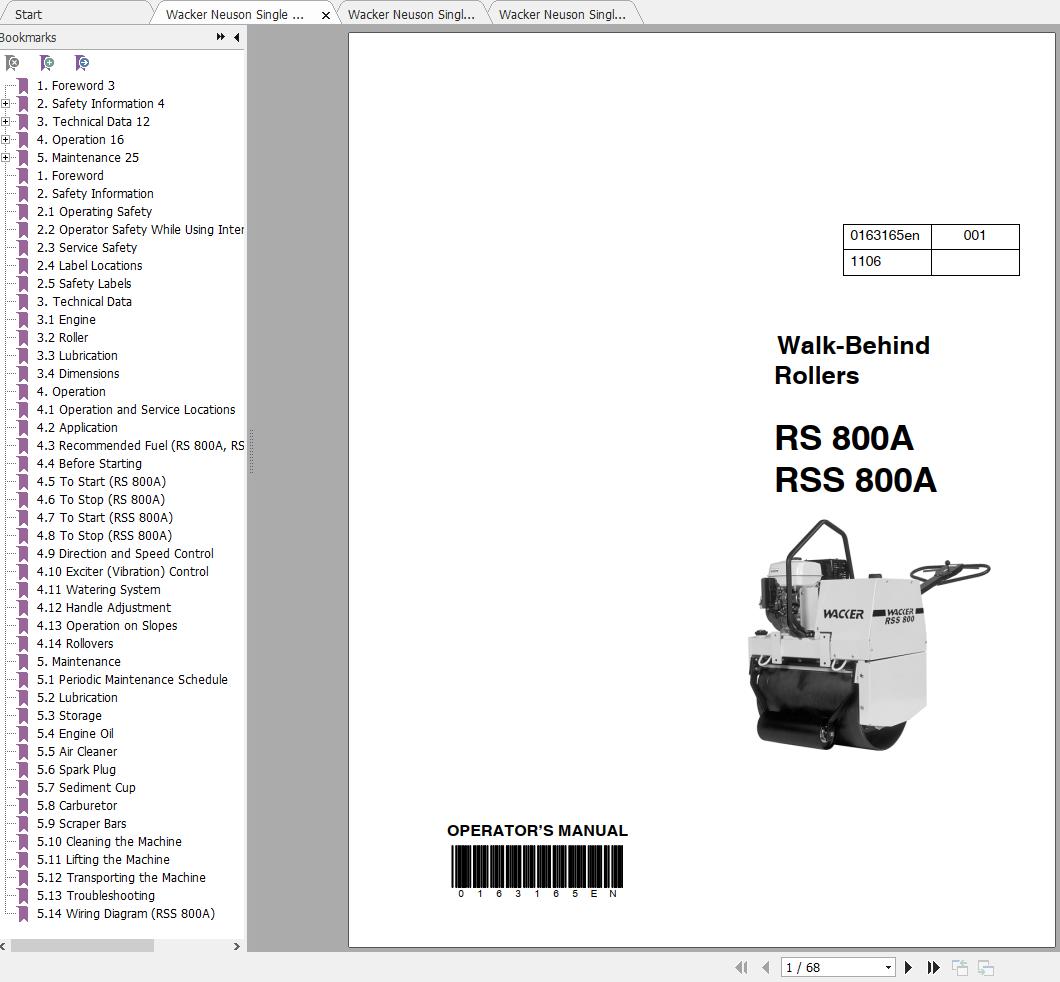Collapse the Bookmarks panel arrow
Image resolution: width=1060 pixels, height=982 pixels.
[237, 37]
